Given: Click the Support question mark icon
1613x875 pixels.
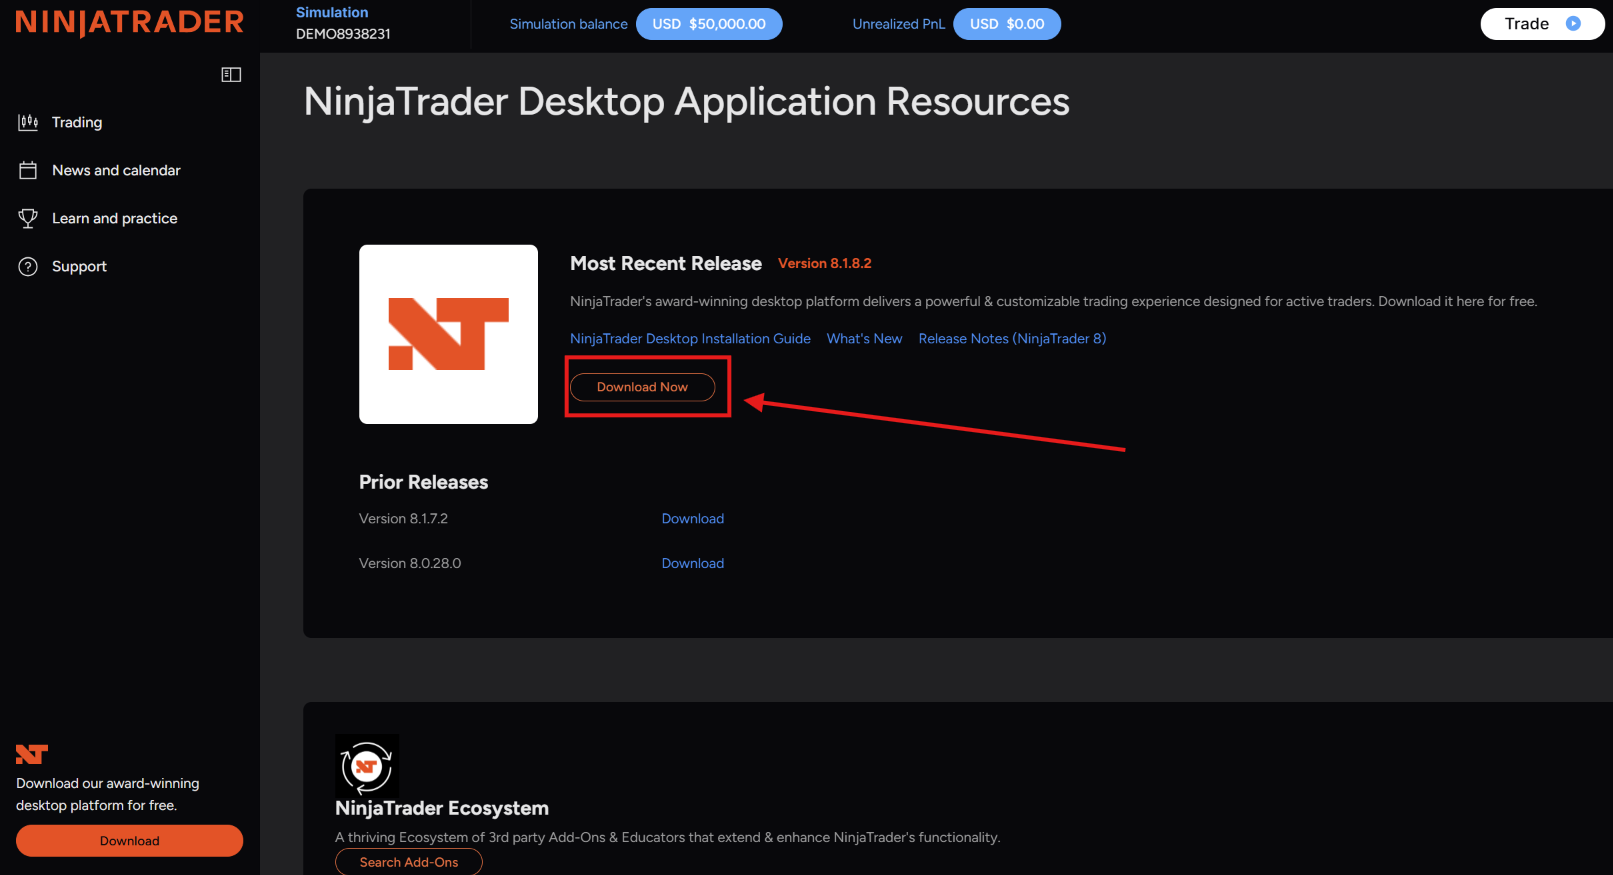Looking at the screenshot, I should (28, 266).
